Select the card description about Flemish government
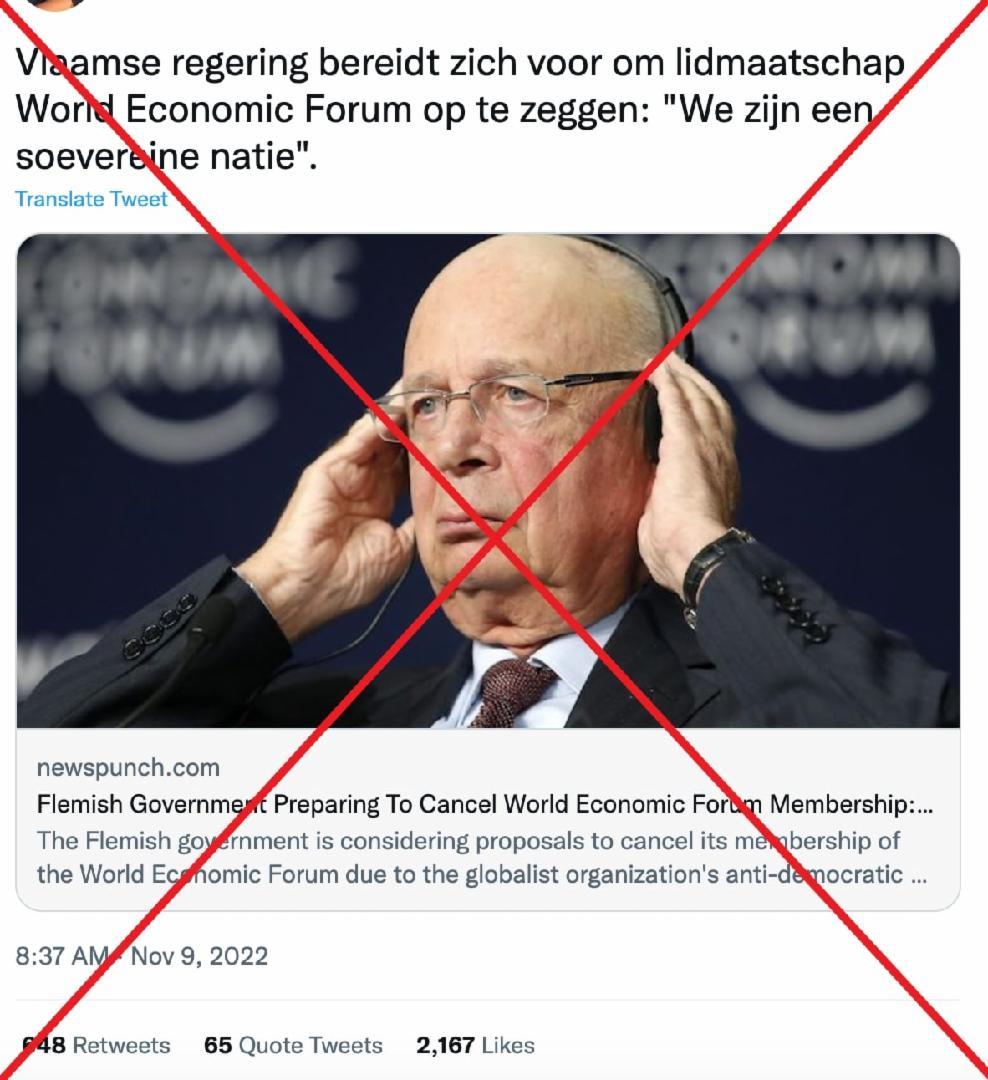This screenshot has height=1080, width=988. click(482, 857)
